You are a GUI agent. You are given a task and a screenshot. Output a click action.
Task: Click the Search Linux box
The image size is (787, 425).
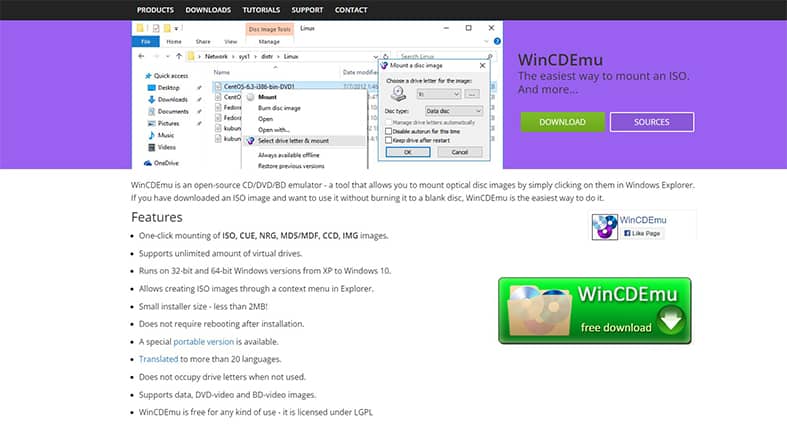point(445,56)
